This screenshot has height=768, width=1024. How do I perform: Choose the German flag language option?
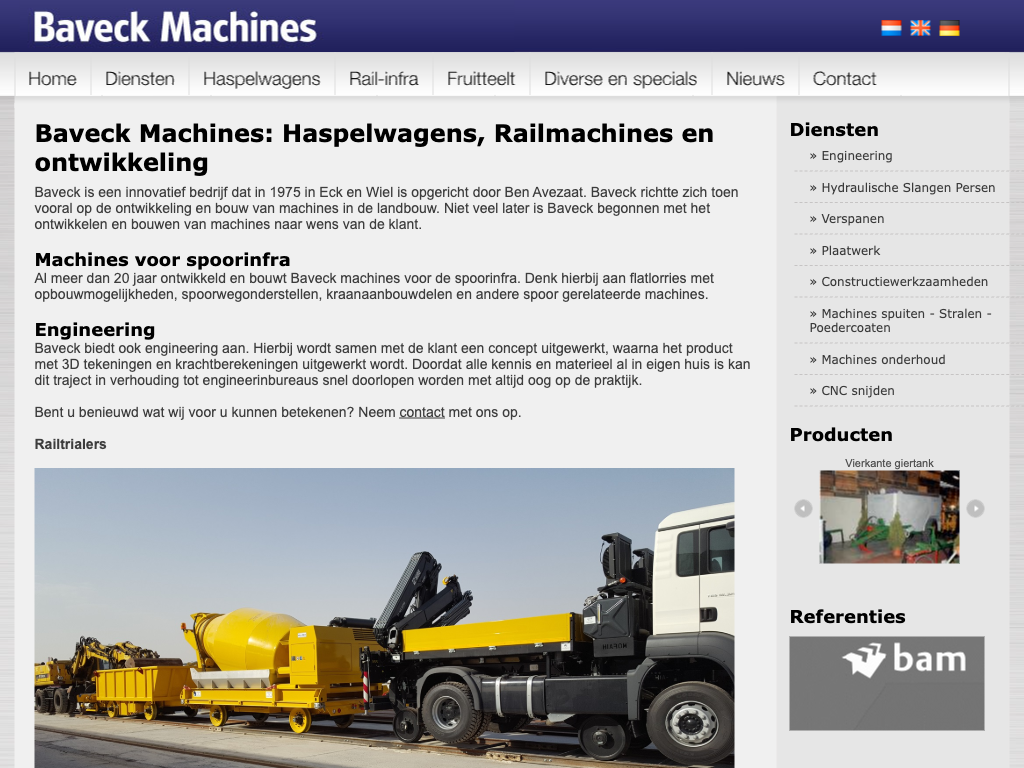tap(949, 28)
